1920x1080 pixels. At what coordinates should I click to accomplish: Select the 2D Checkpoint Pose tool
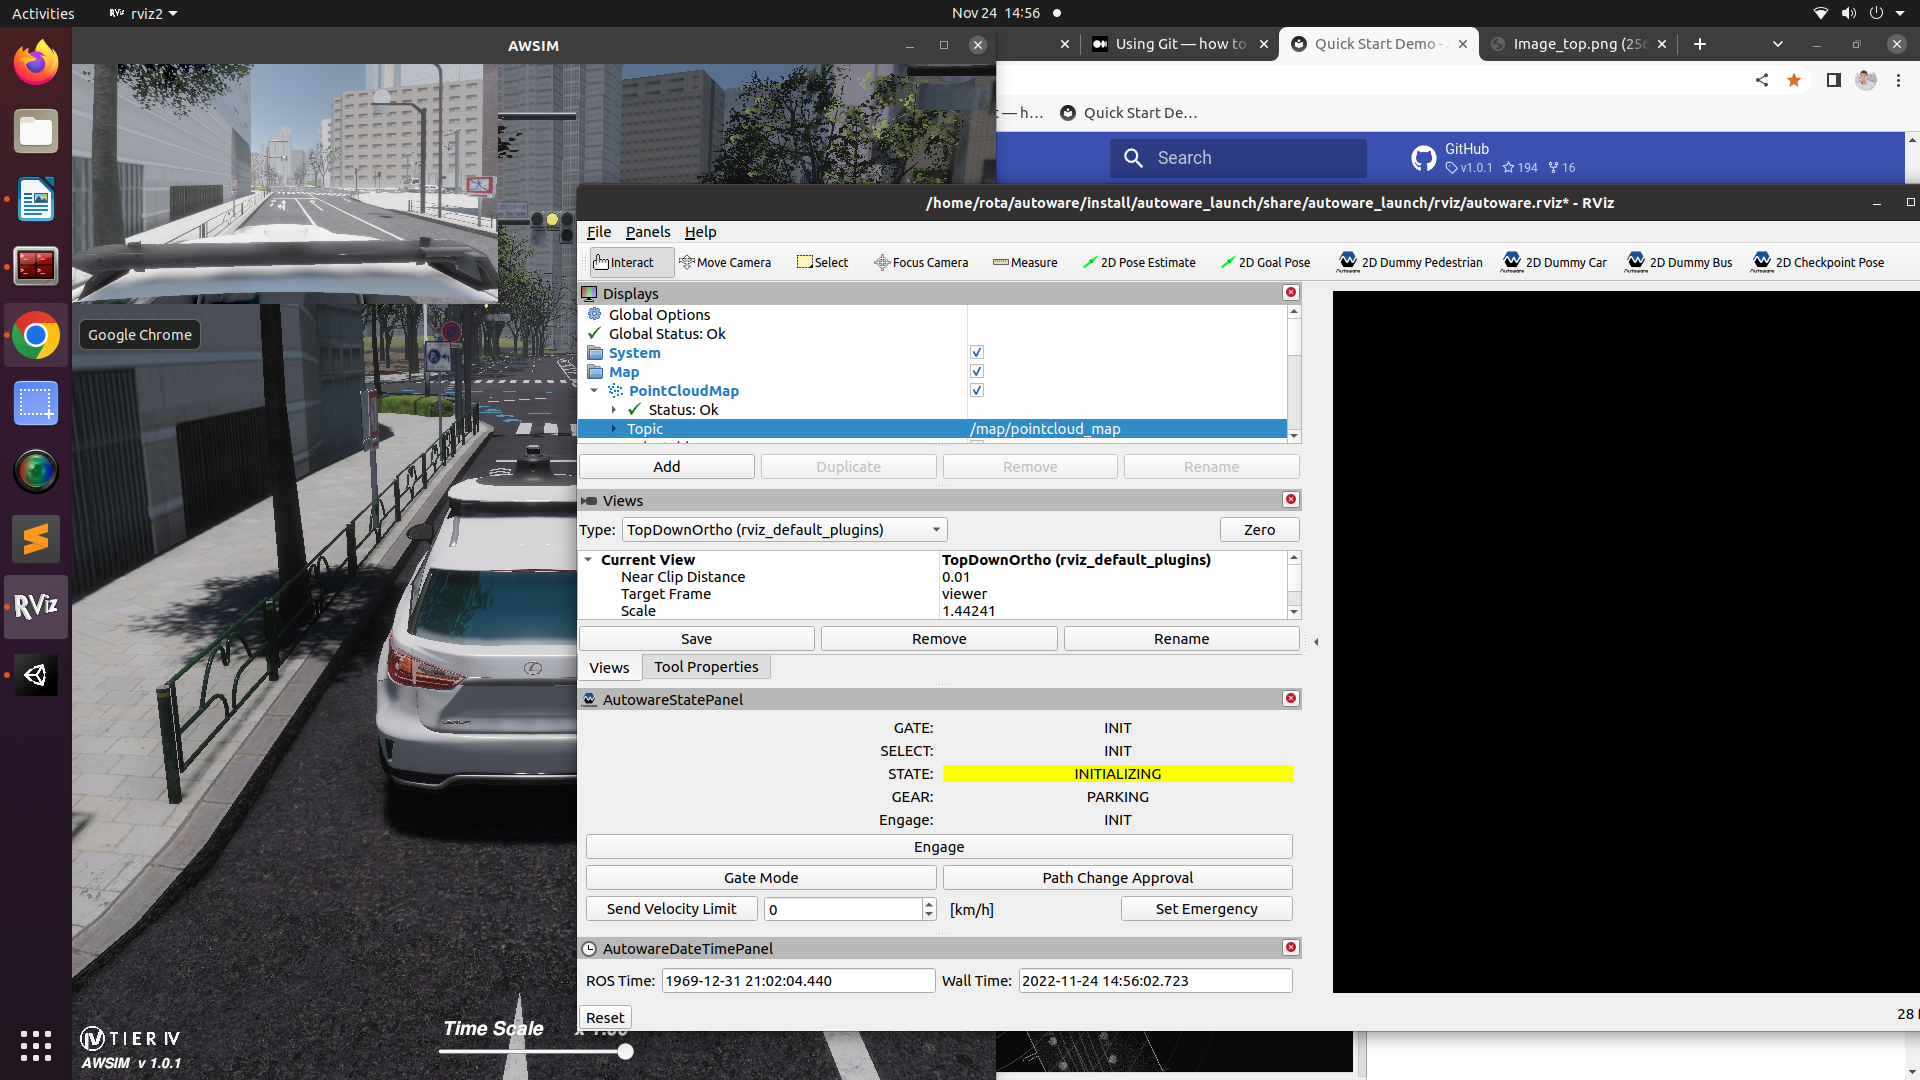[x=1818, y=262]
